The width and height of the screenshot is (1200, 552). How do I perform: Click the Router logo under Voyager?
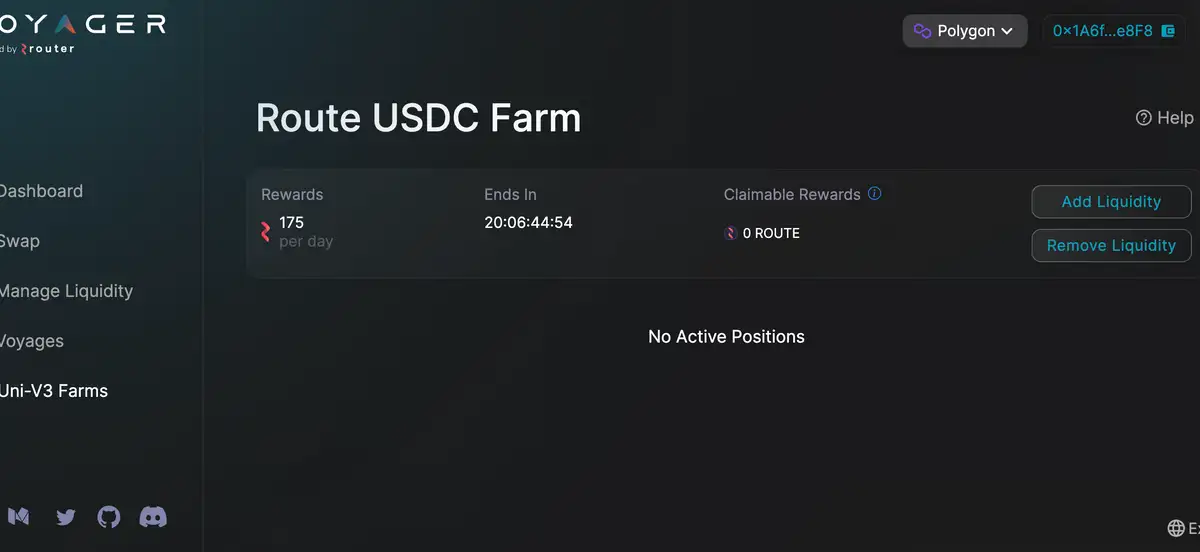point(47,49)
